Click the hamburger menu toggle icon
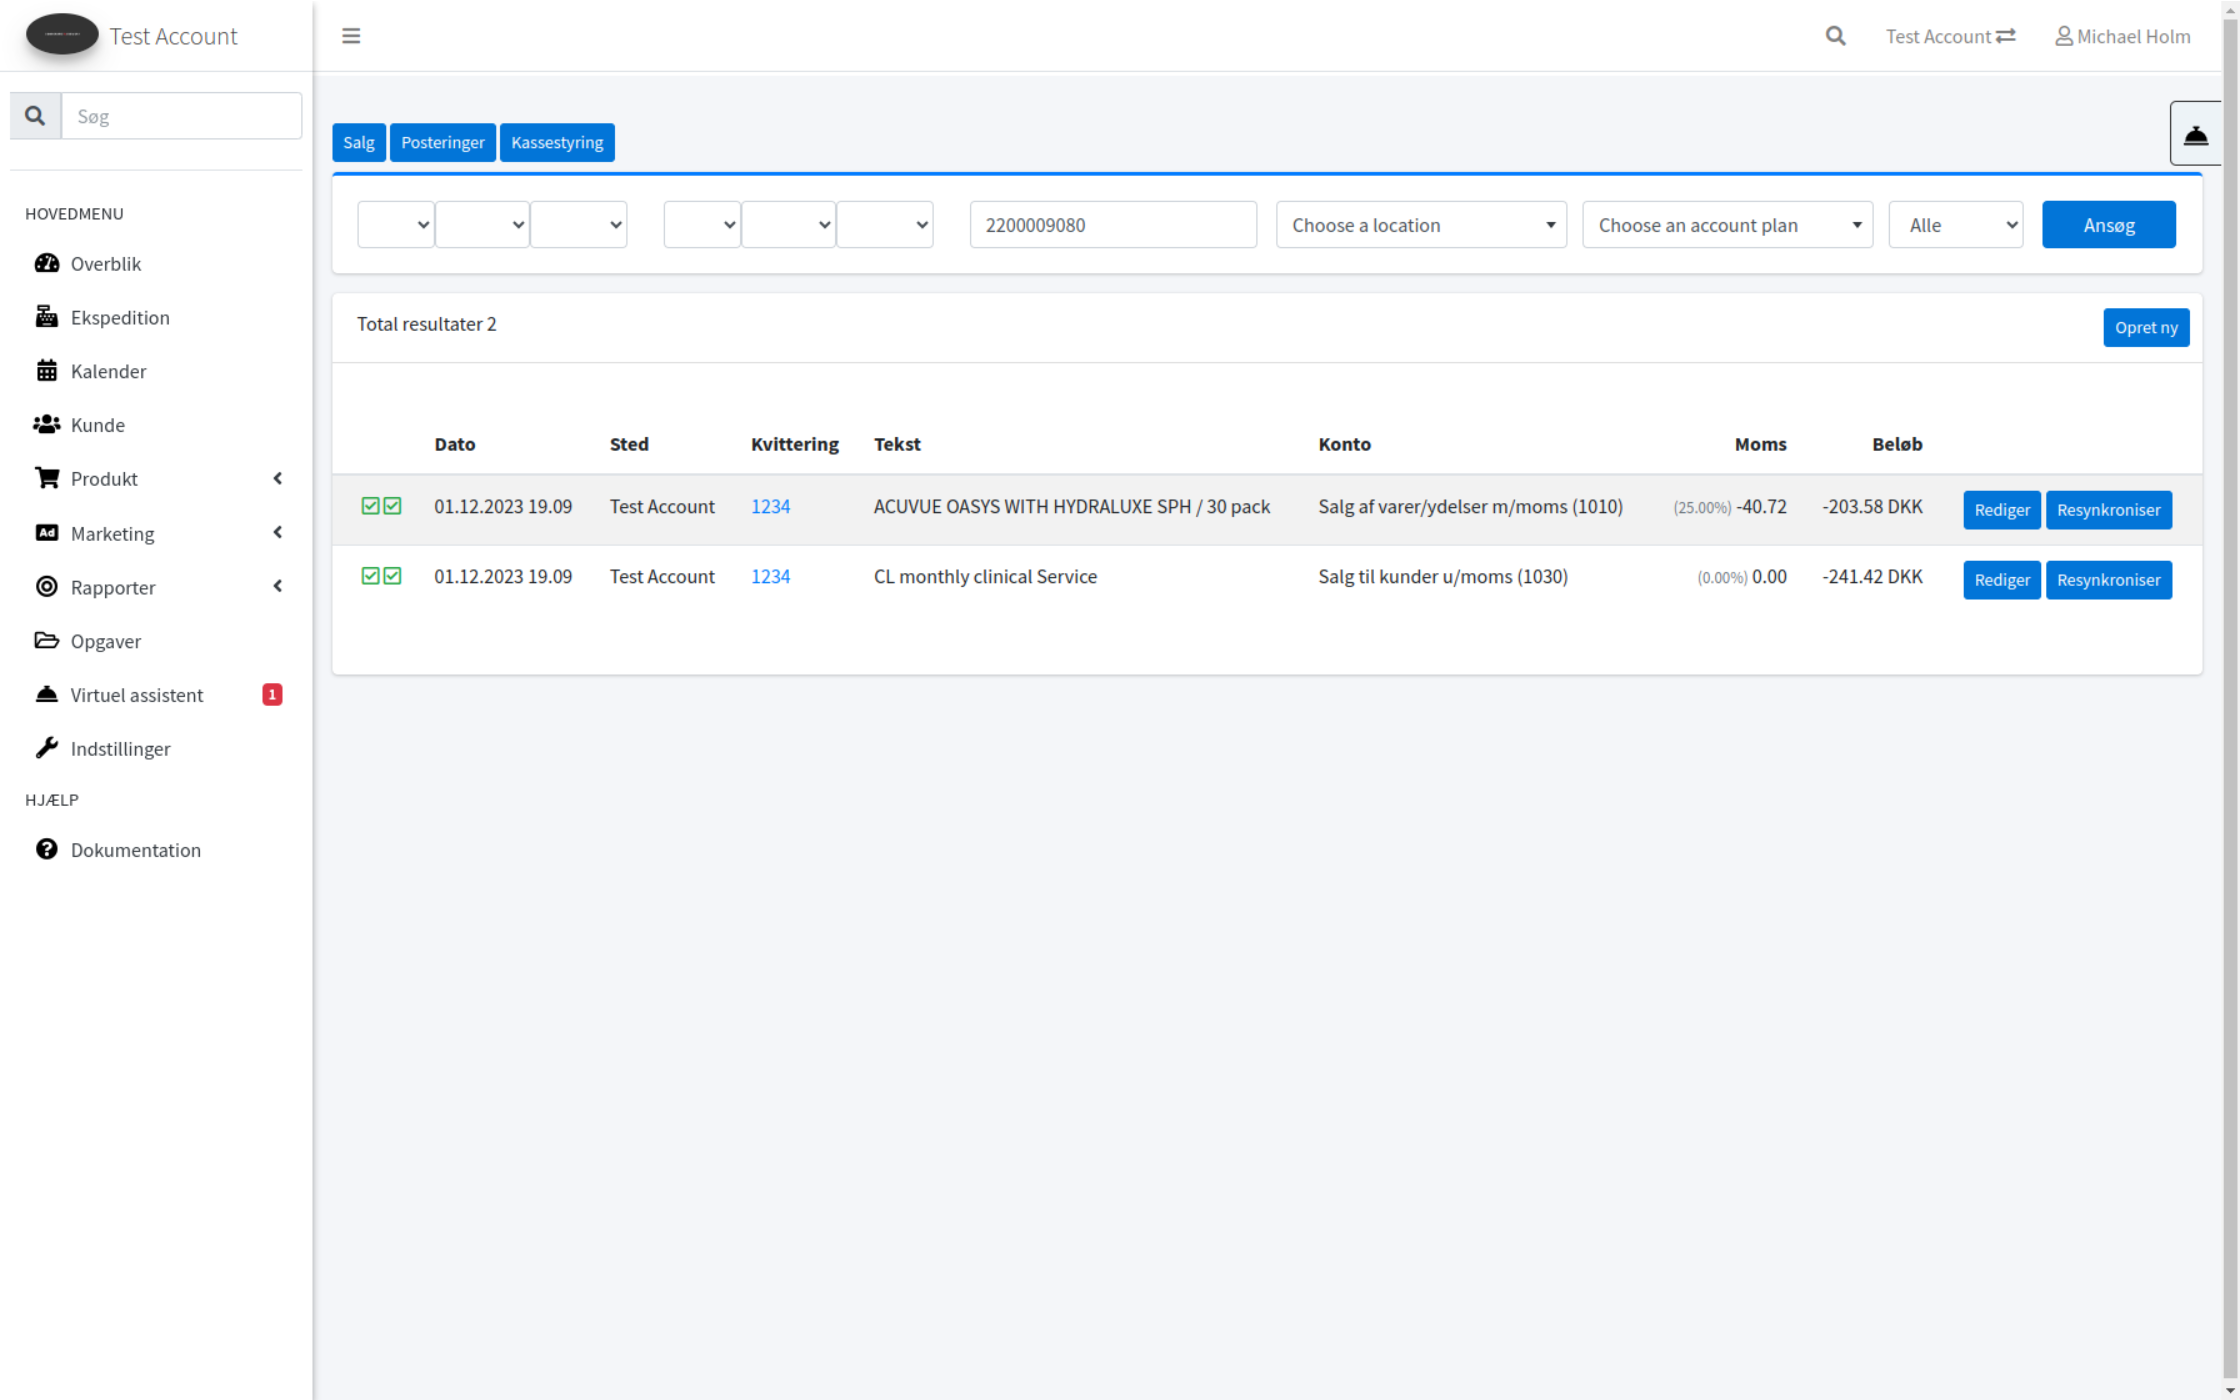 pyautogui.click(x=351, y=36)
